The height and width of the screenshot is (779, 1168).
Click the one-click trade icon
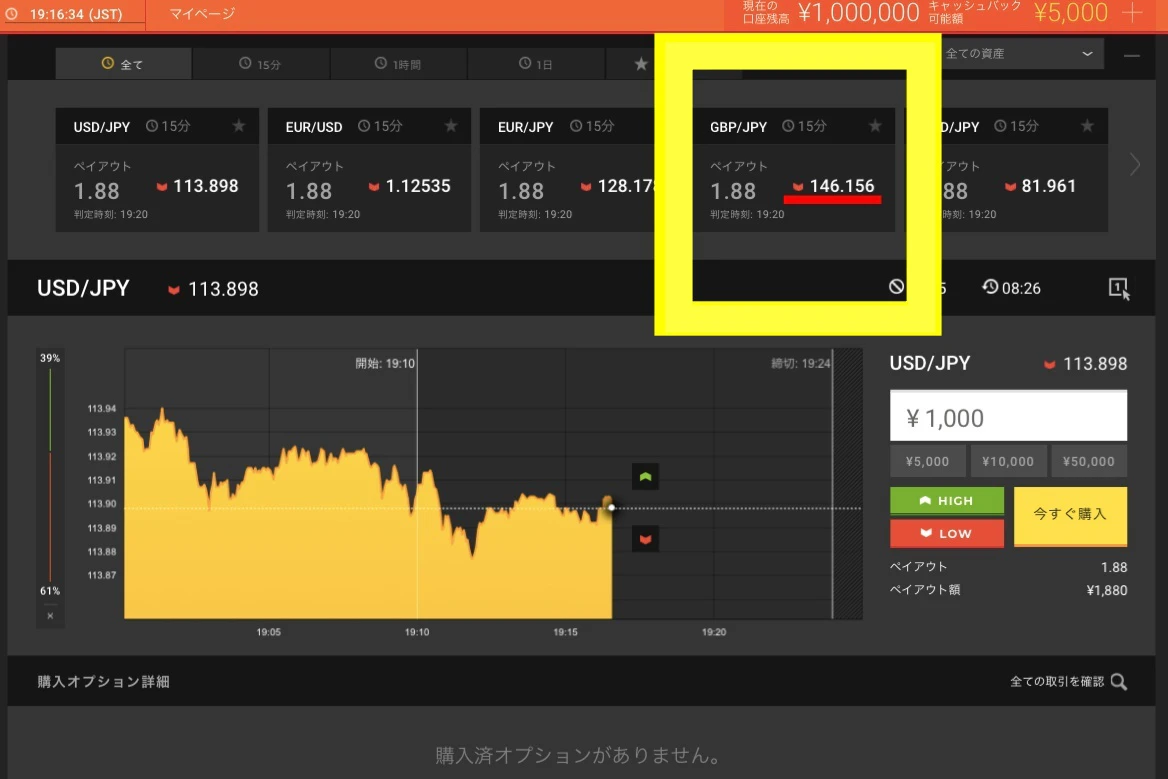point(1119,288)
